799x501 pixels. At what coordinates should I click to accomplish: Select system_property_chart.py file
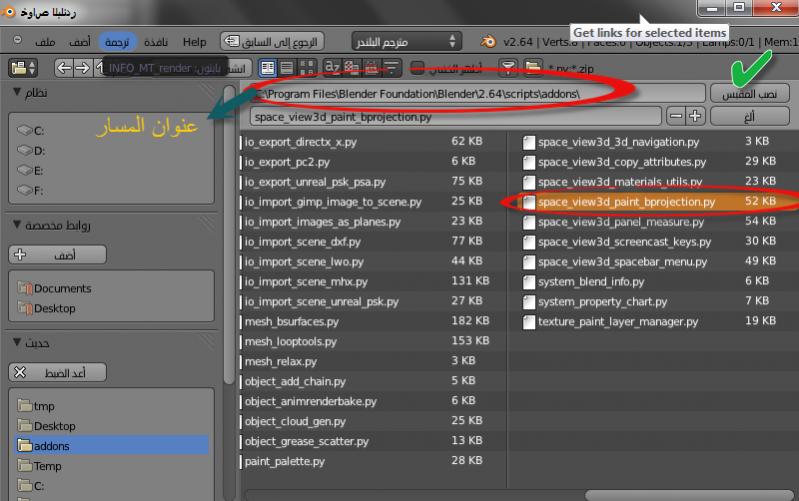click(602, 301)
